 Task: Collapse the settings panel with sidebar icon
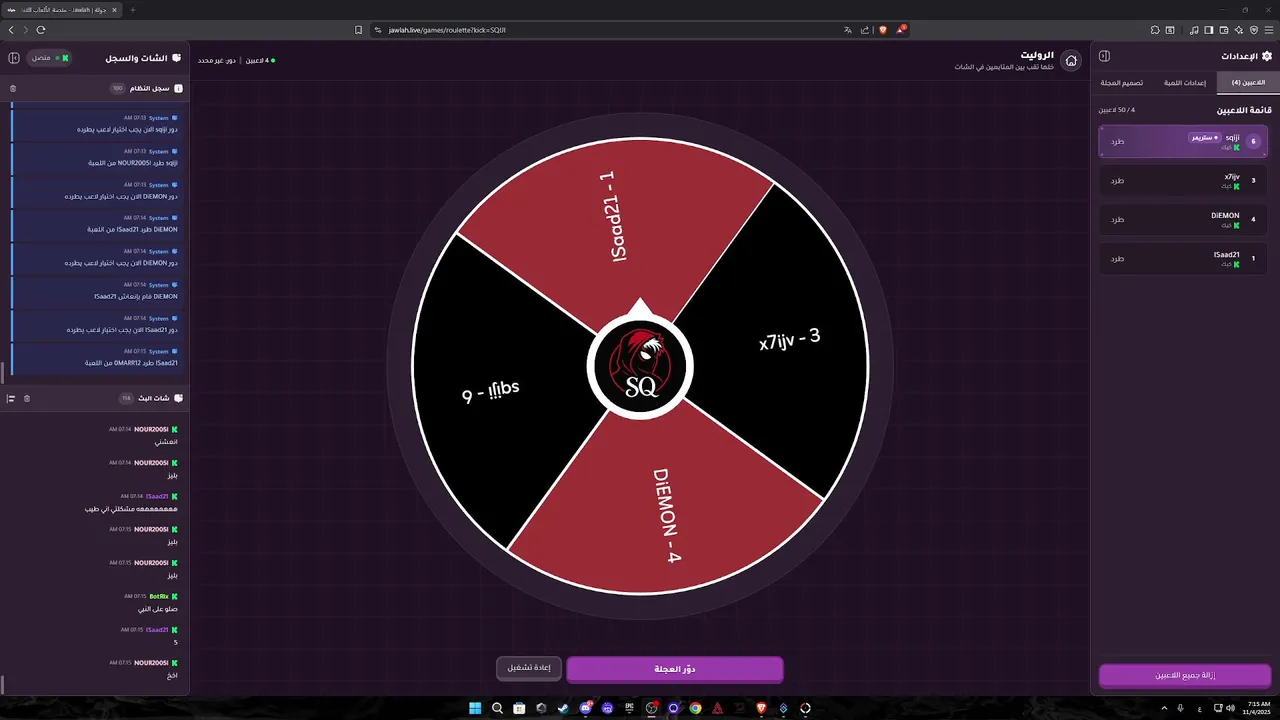point(1105,56)
